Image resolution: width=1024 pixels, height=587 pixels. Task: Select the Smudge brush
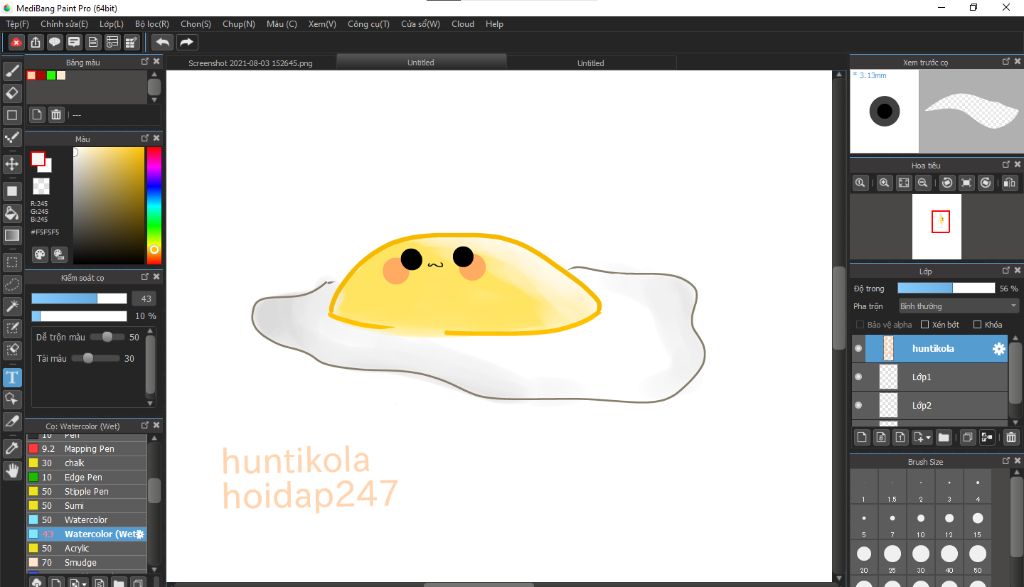click(x=86, y=563)
